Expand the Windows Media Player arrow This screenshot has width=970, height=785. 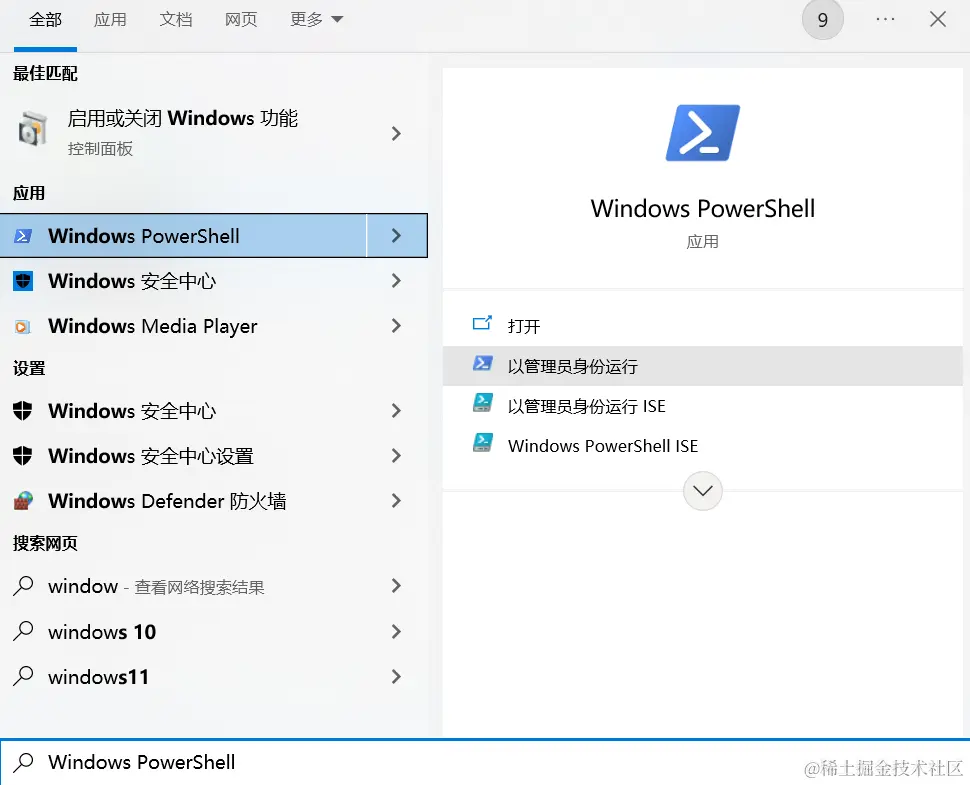coord(397,326)
